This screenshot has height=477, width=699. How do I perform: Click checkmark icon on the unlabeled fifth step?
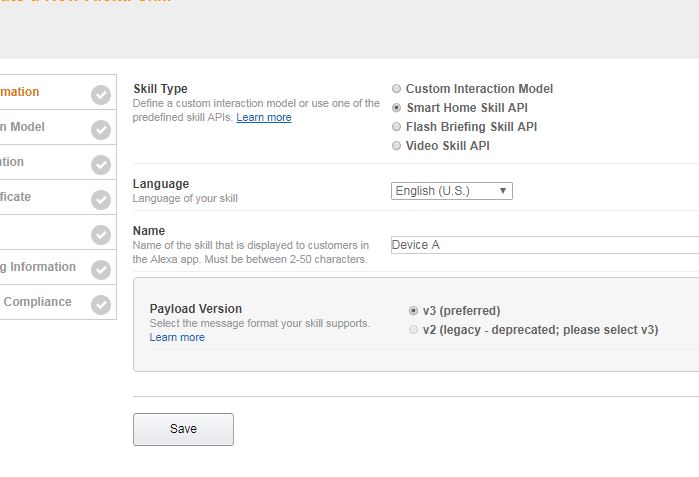pyautogui.click(x=101, y=235)
